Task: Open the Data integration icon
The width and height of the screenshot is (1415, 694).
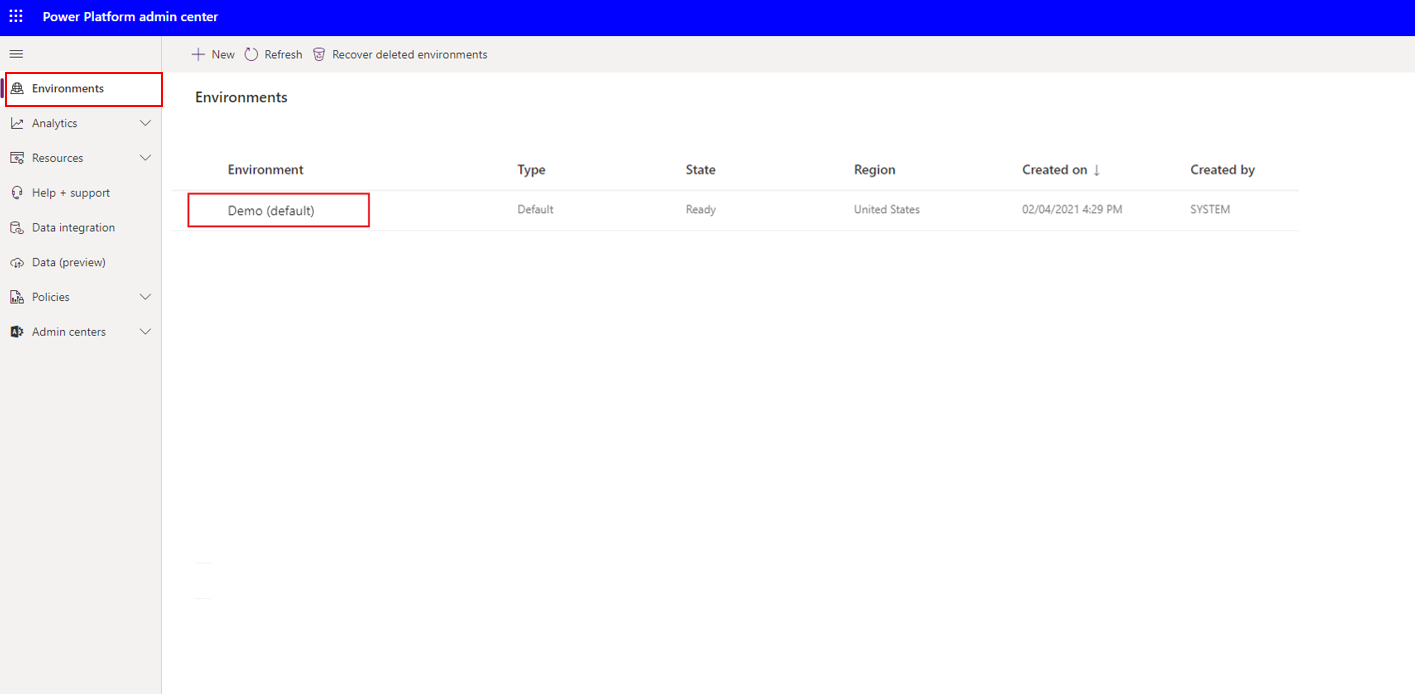Action: pos(17,227)
